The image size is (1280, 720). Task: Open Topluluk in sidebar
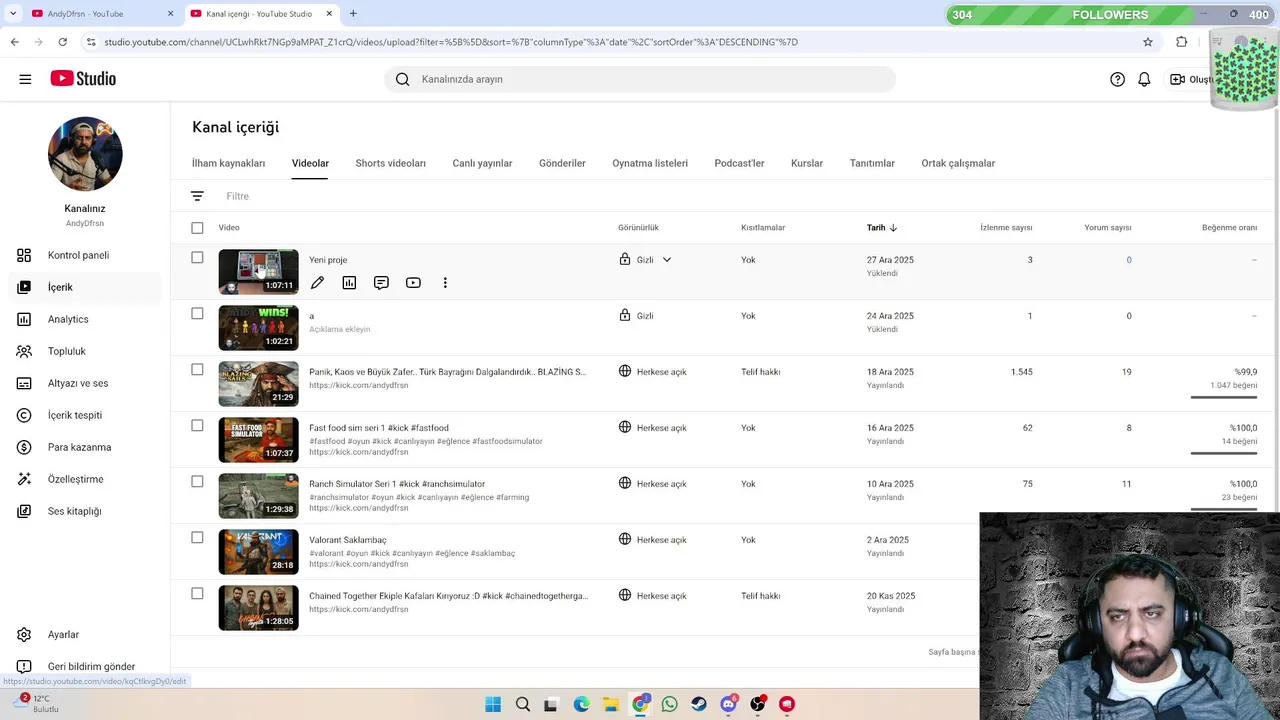coord(85,351)
